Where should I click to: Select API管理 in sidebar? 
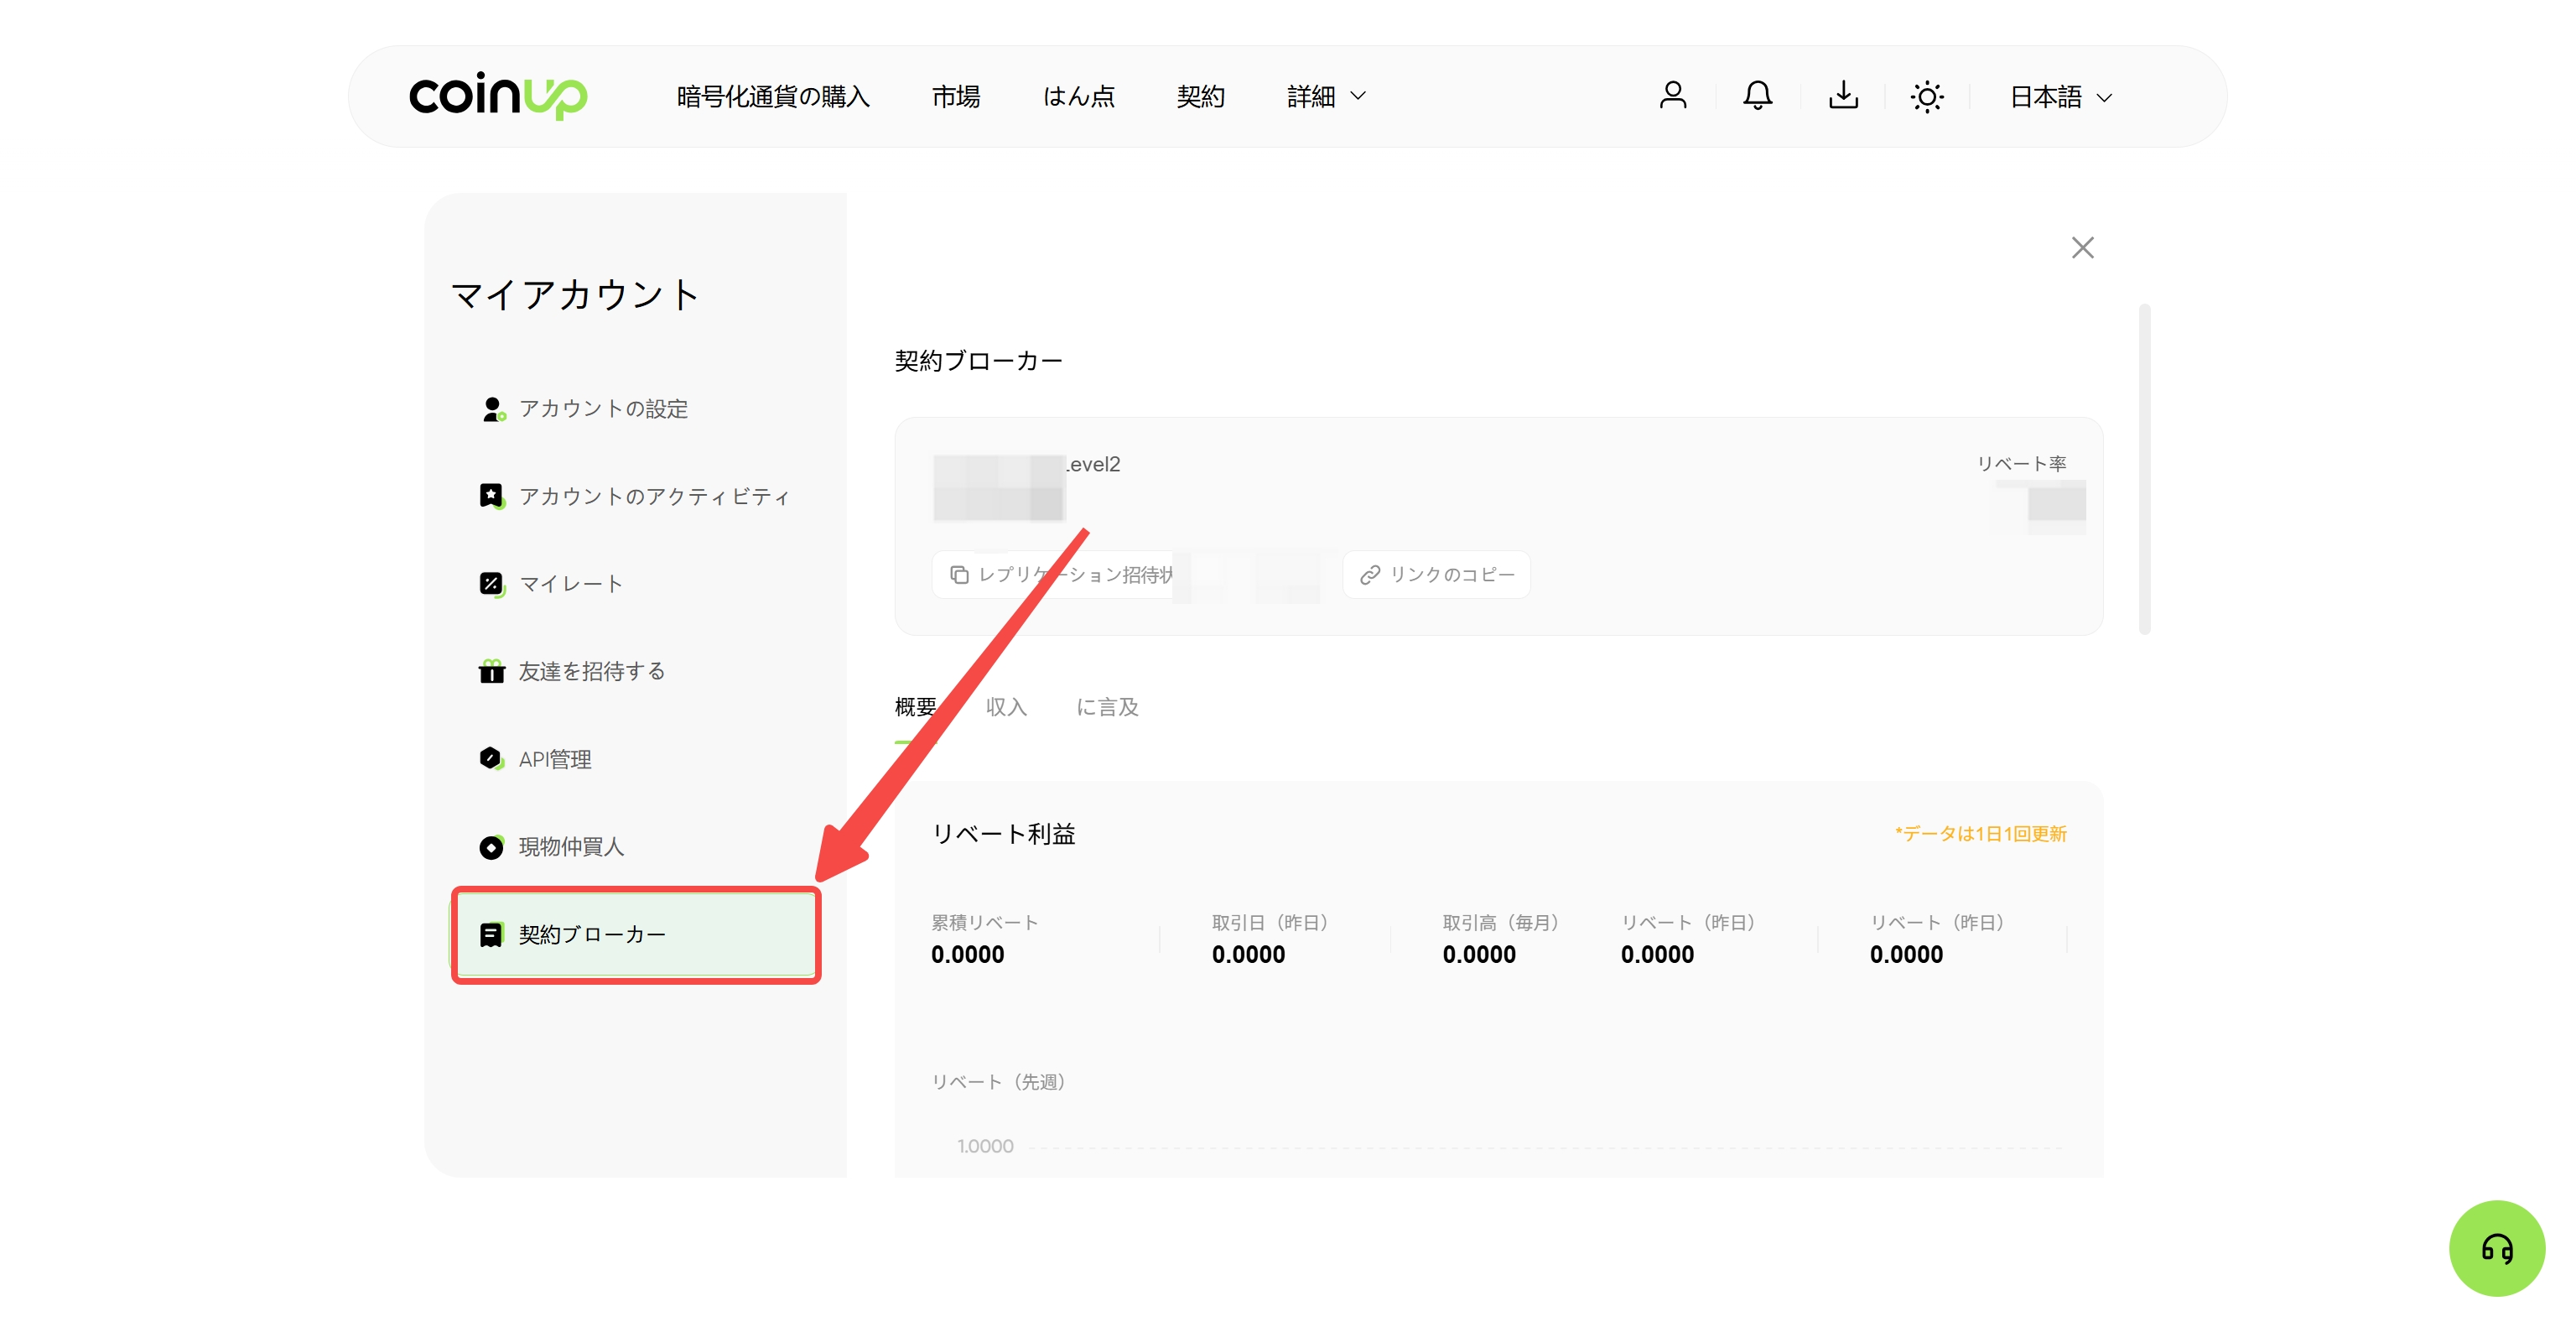636,759
